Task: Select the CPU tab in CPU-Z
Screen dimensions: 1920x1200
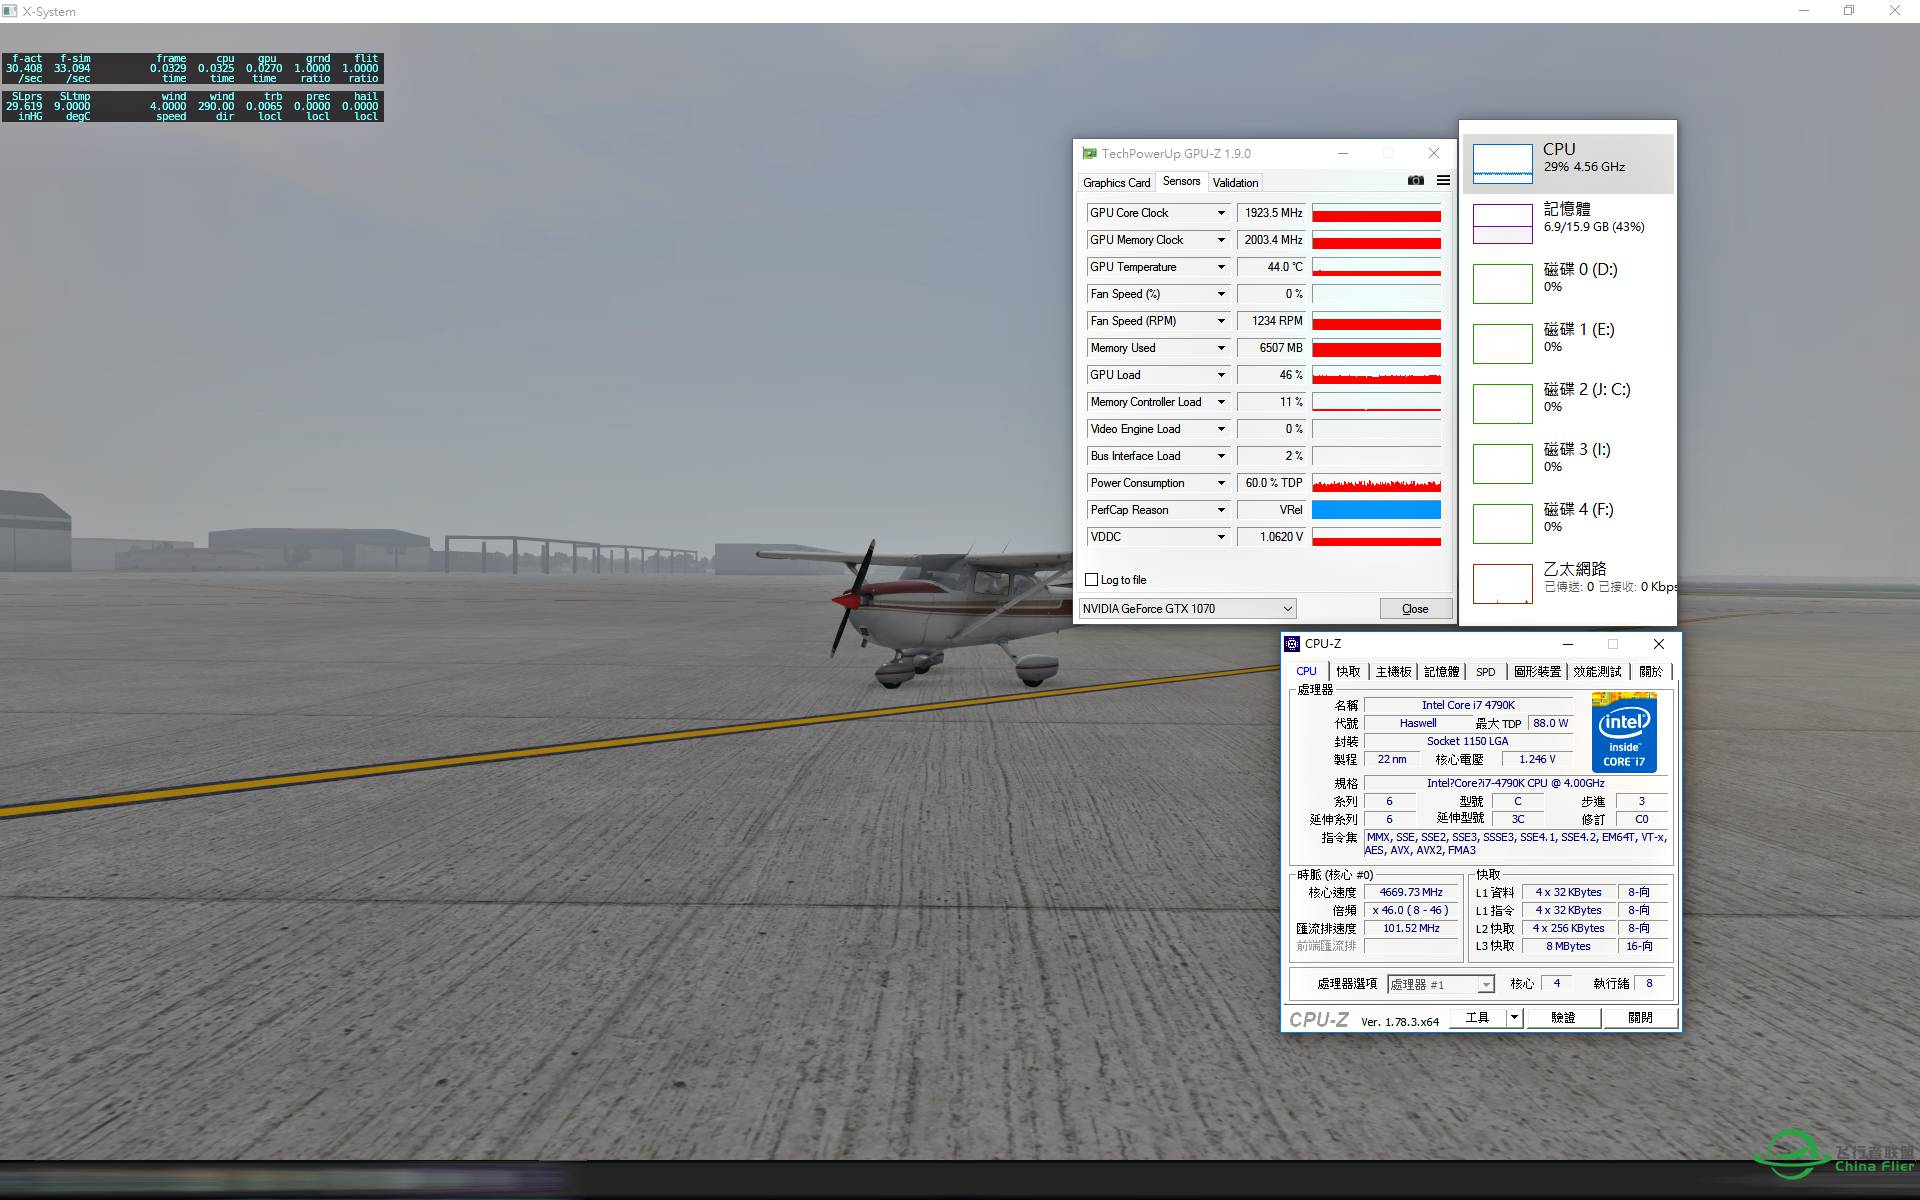Action: (x=1306, y=672)
